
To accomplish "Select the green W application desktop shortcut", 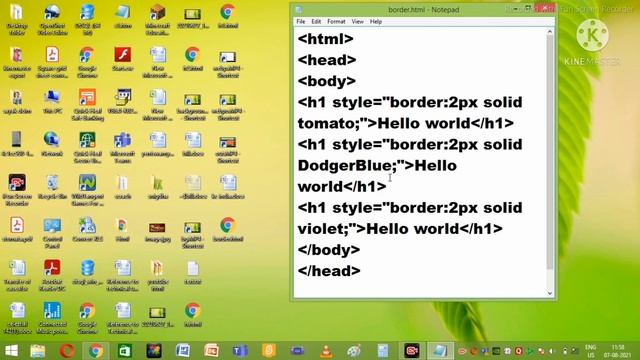I will coord(87,190).
